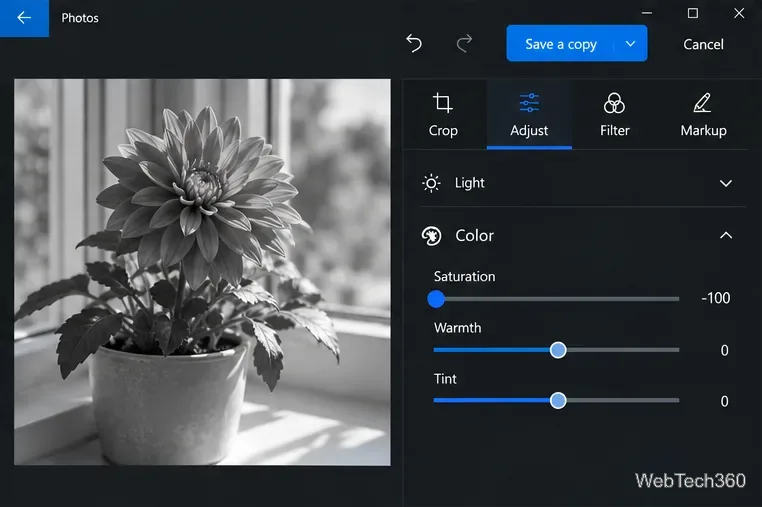Click the Saturation slider handle
762x507 pixels.
pos(436,299)
